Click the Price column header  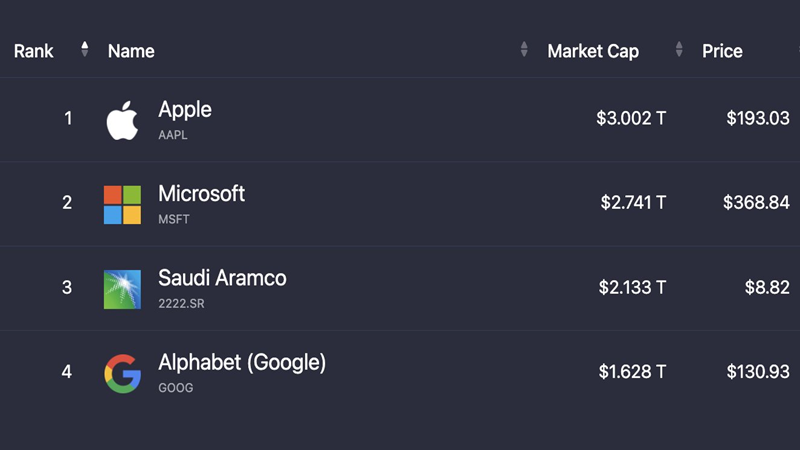tap(722, 51)
